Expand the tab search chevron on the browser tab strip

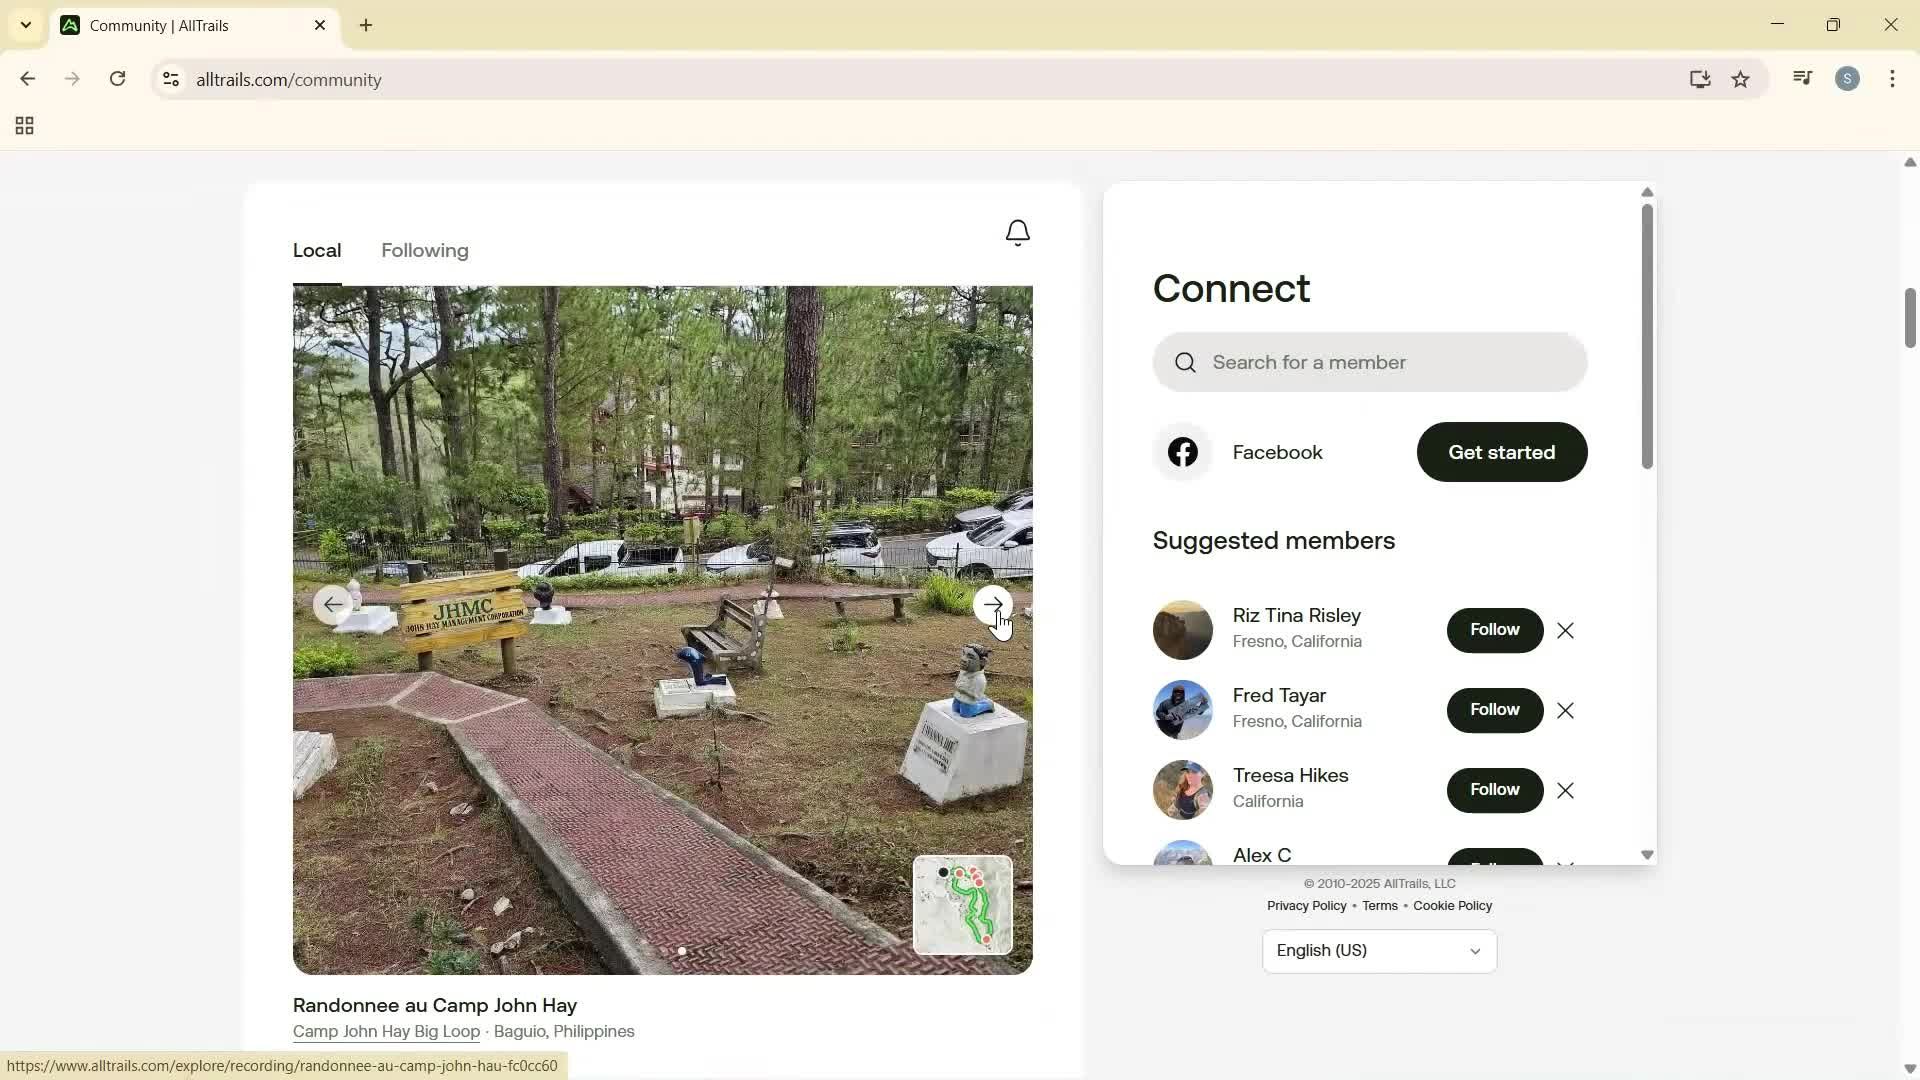click(26, 25)
